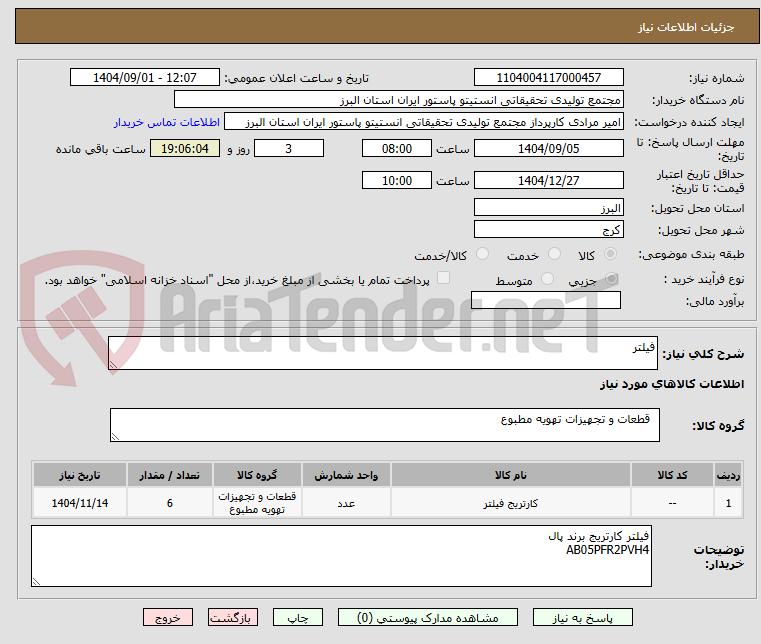The width and height of the screenshot is (761, 644).
Task: Click the delivery city field کرج
Action: click(548, 230)
